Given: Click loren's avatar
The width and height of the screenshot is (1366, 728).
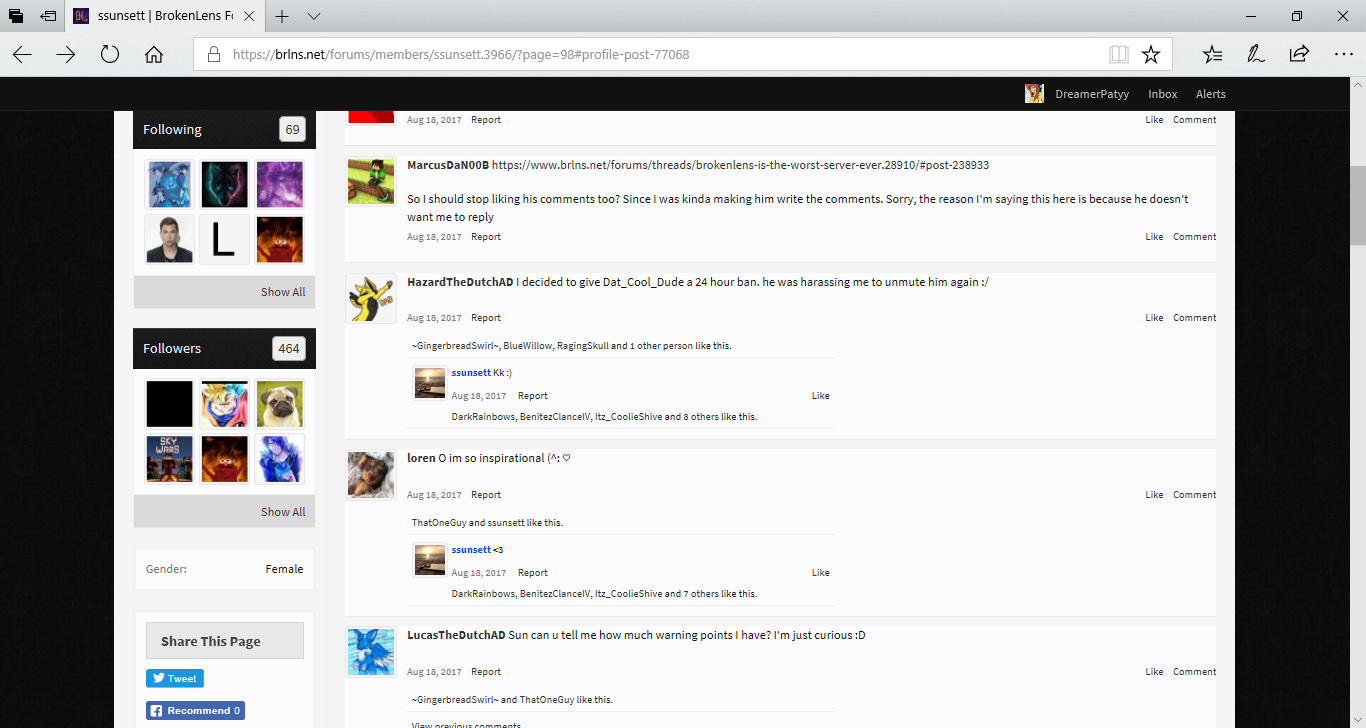Looking at the screenshot, I should coord(371,475).
